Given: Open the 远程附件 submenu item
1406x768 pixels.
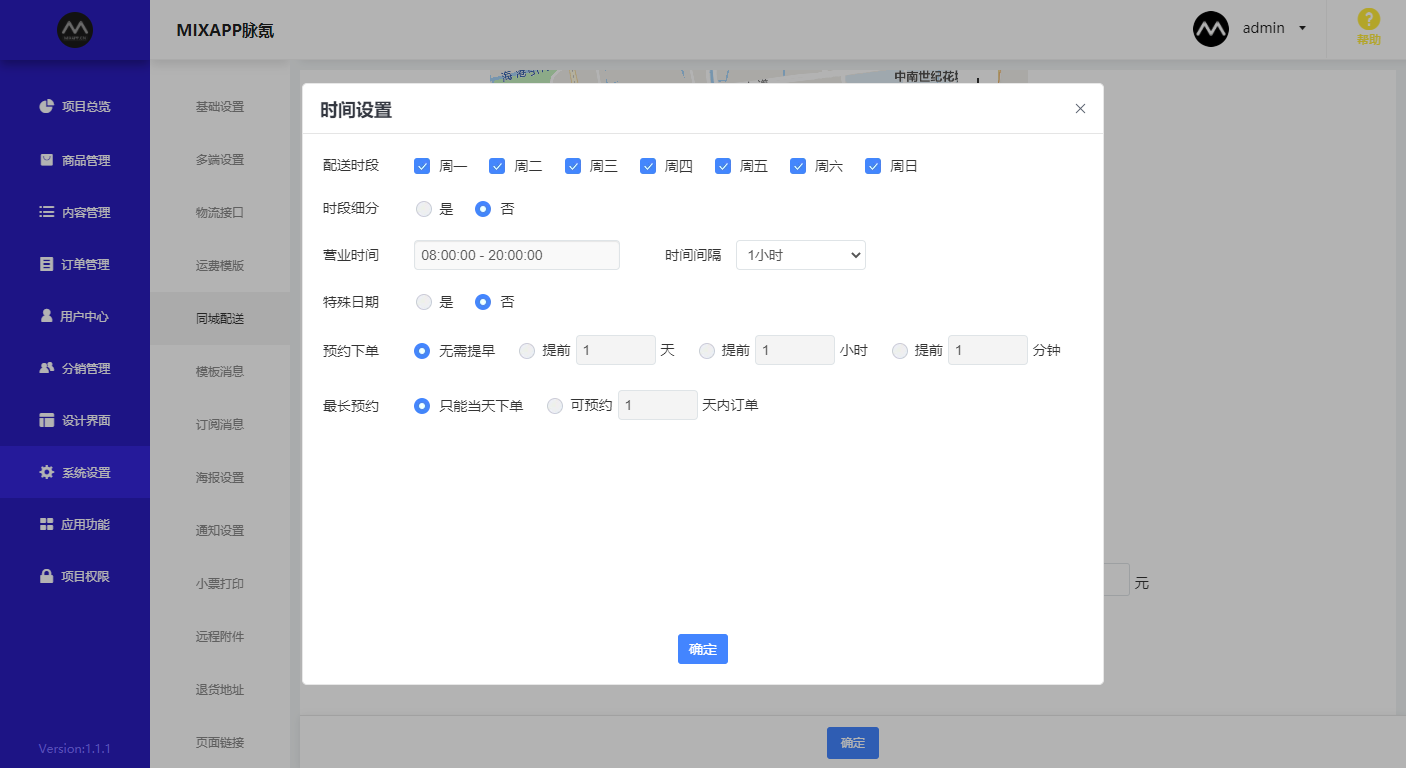Looking at the screenshot, I should [220, 637].
